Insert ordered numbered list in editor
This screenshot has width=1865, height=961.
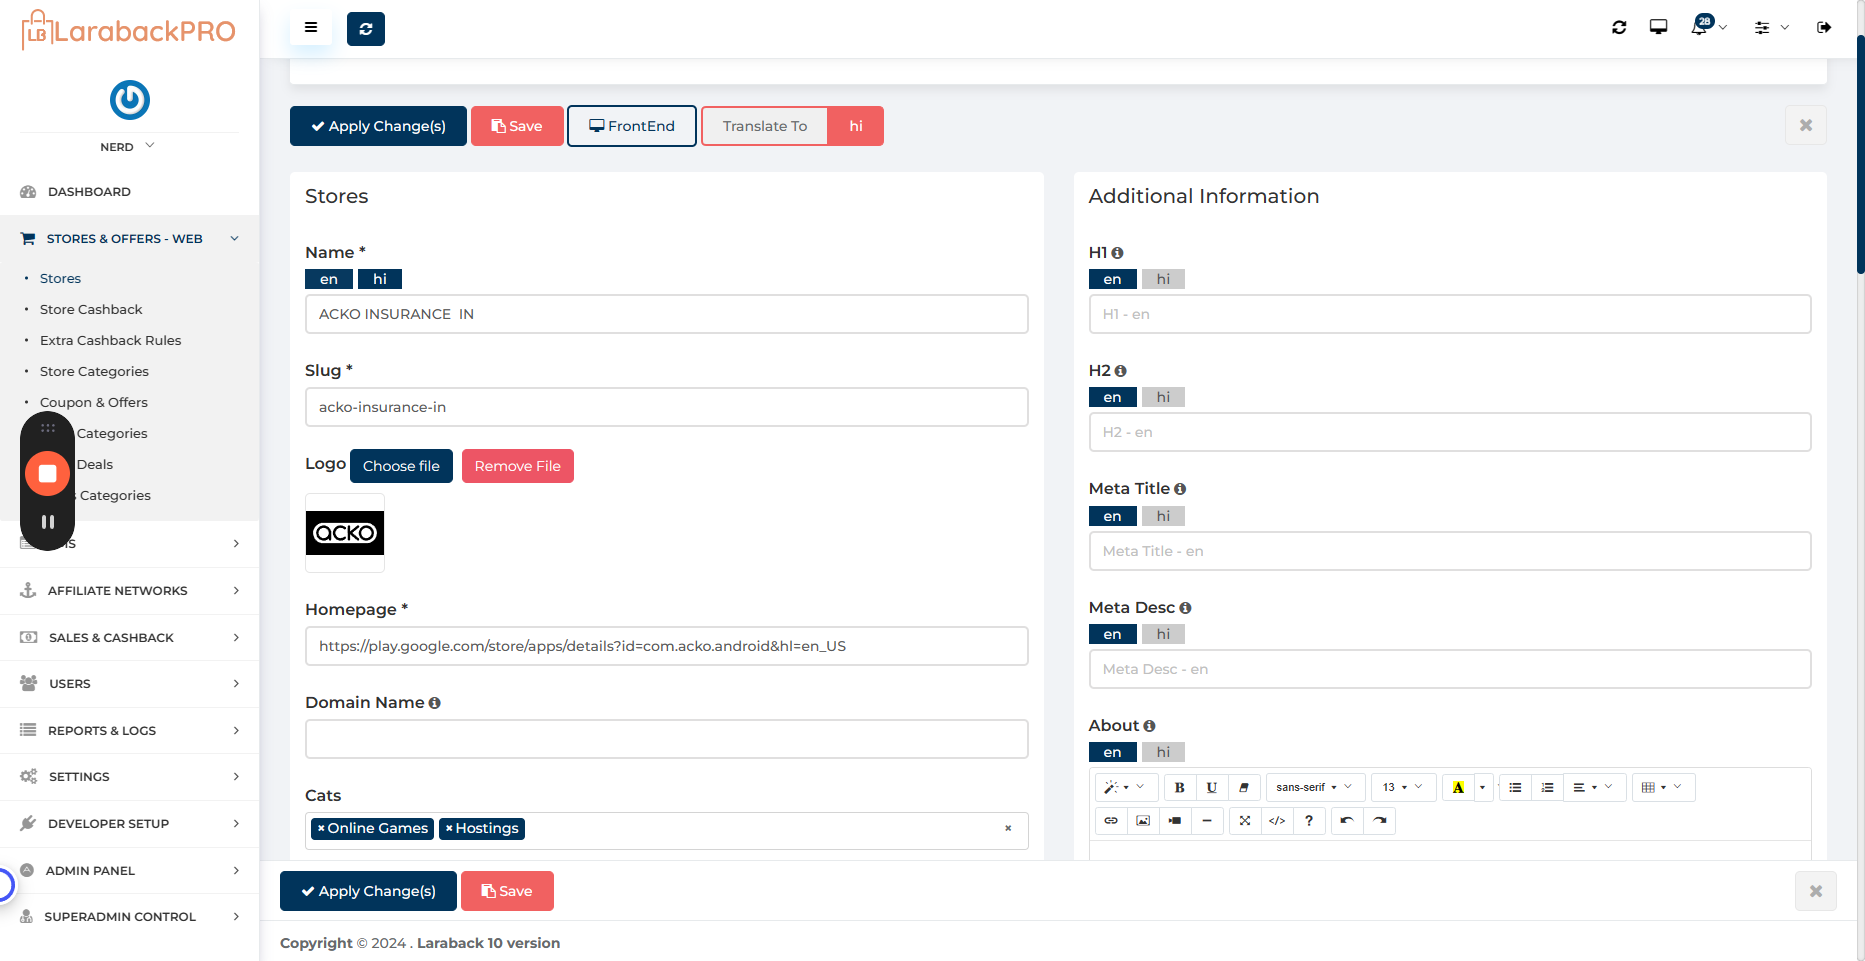point(1548,788)
